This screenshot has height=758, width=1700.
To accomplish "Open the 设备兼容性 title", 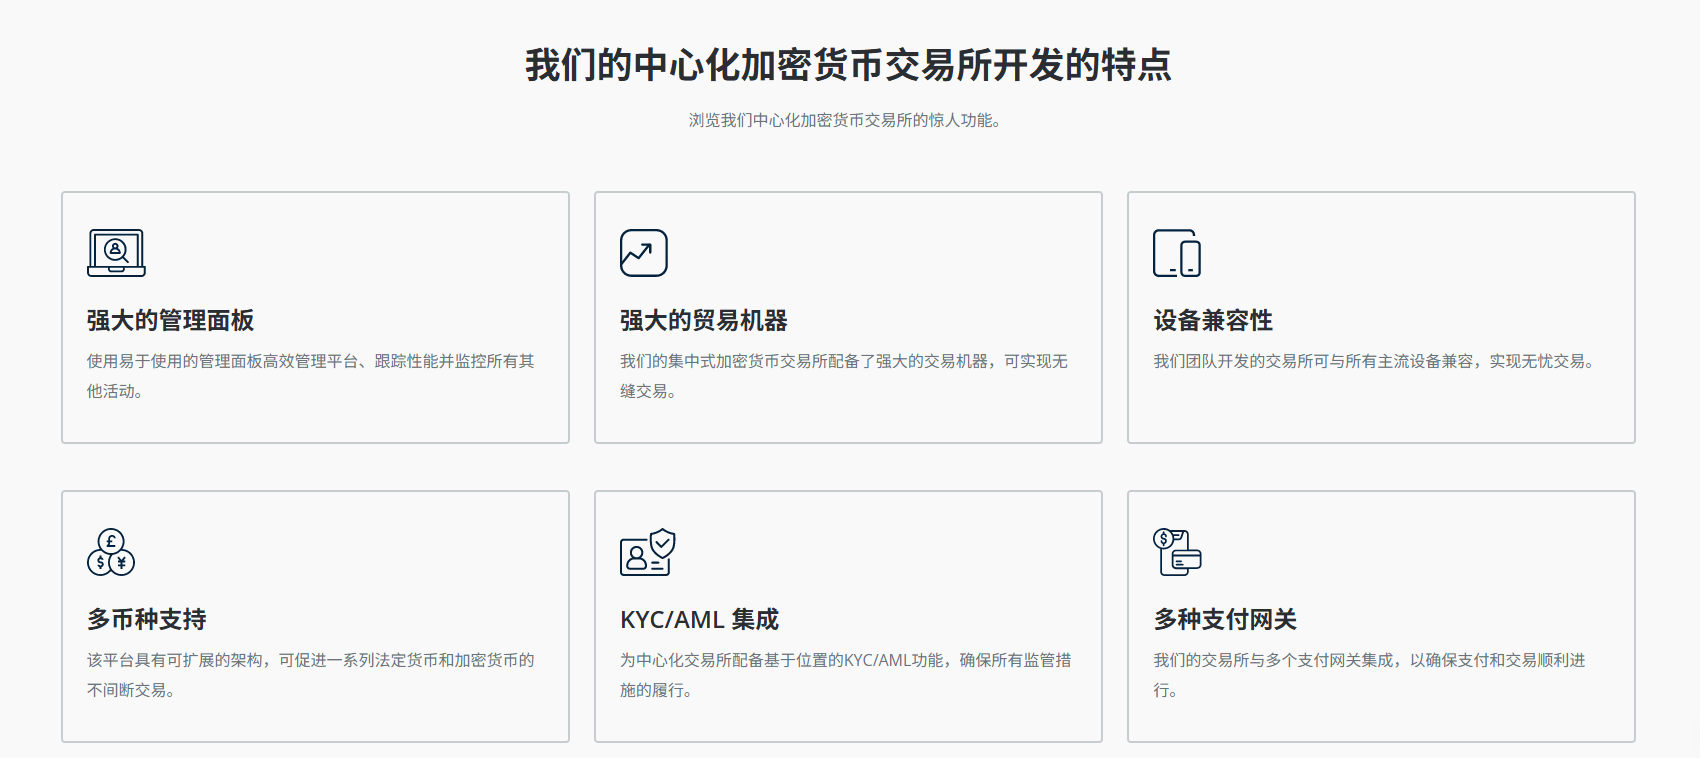I will [1212, 321].
